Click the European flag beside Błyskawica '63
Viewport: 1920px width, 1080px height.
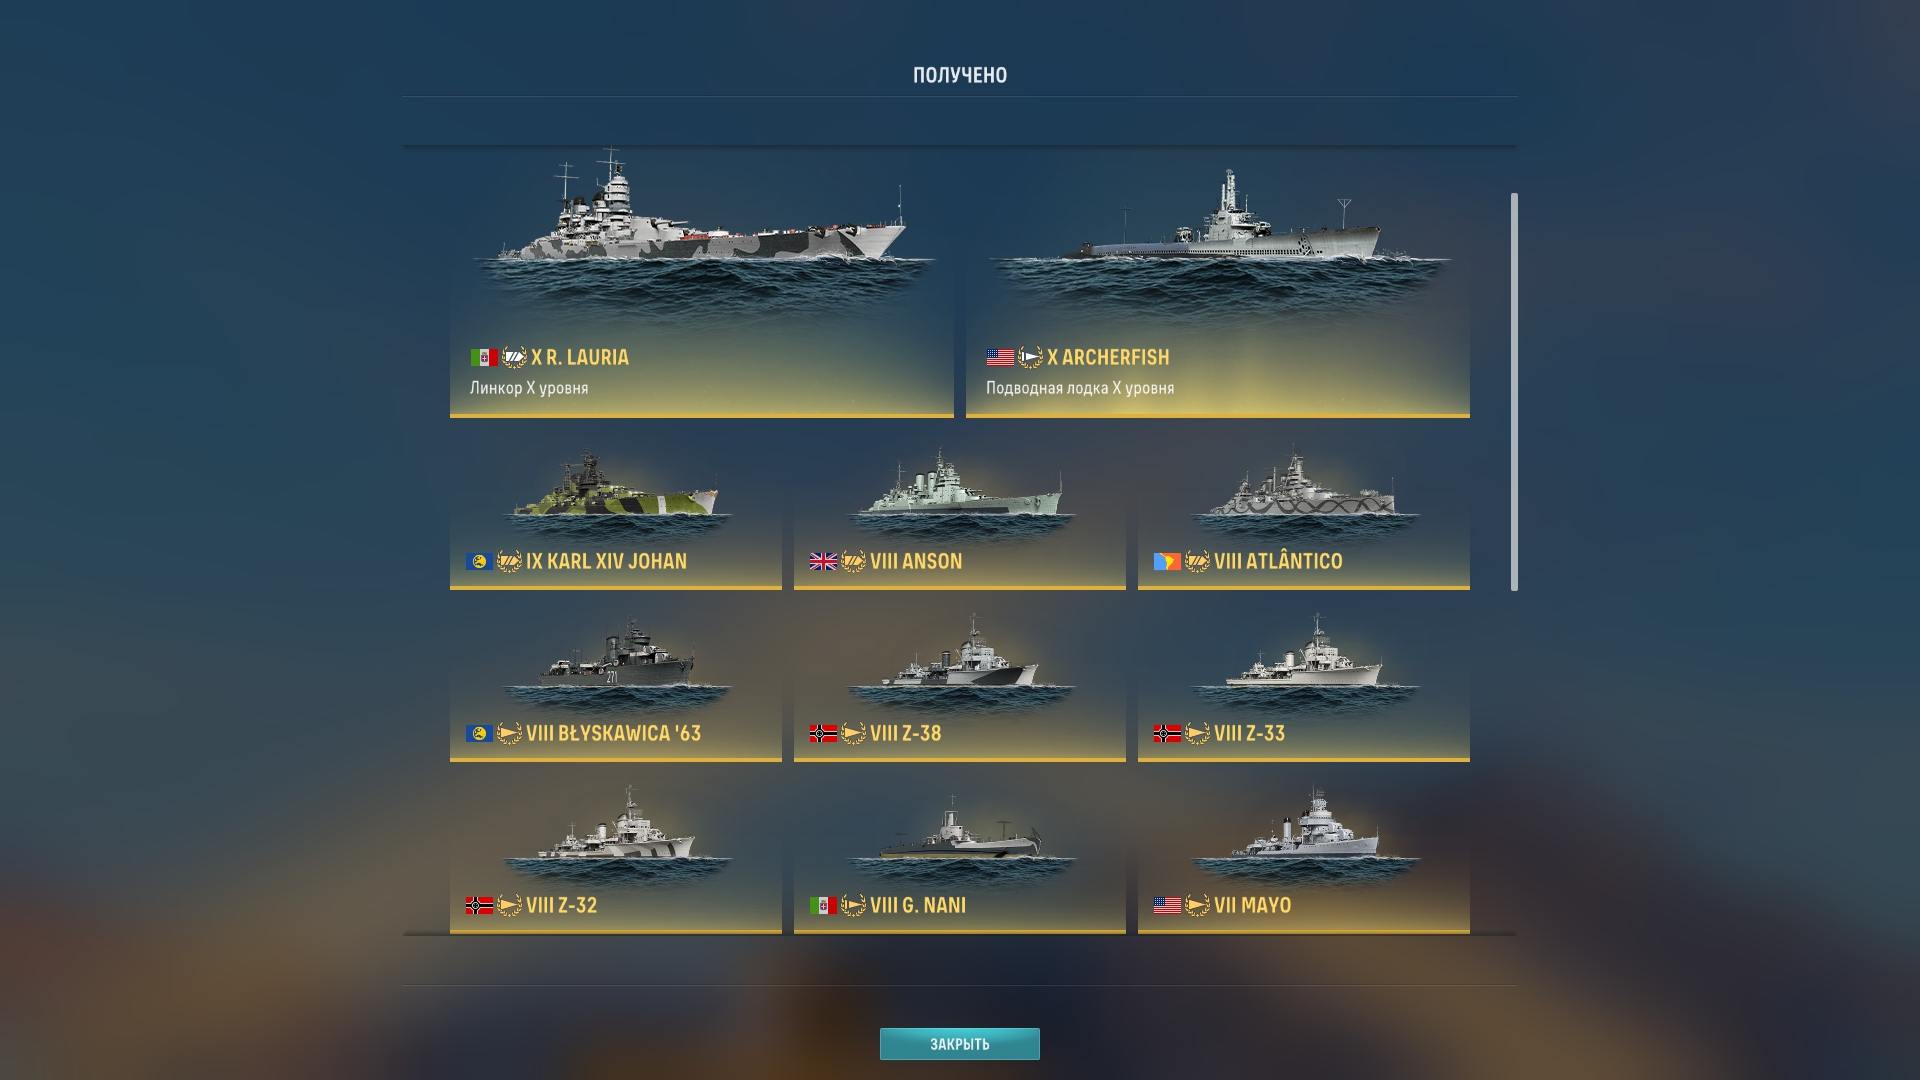click(x=479, y=734)
